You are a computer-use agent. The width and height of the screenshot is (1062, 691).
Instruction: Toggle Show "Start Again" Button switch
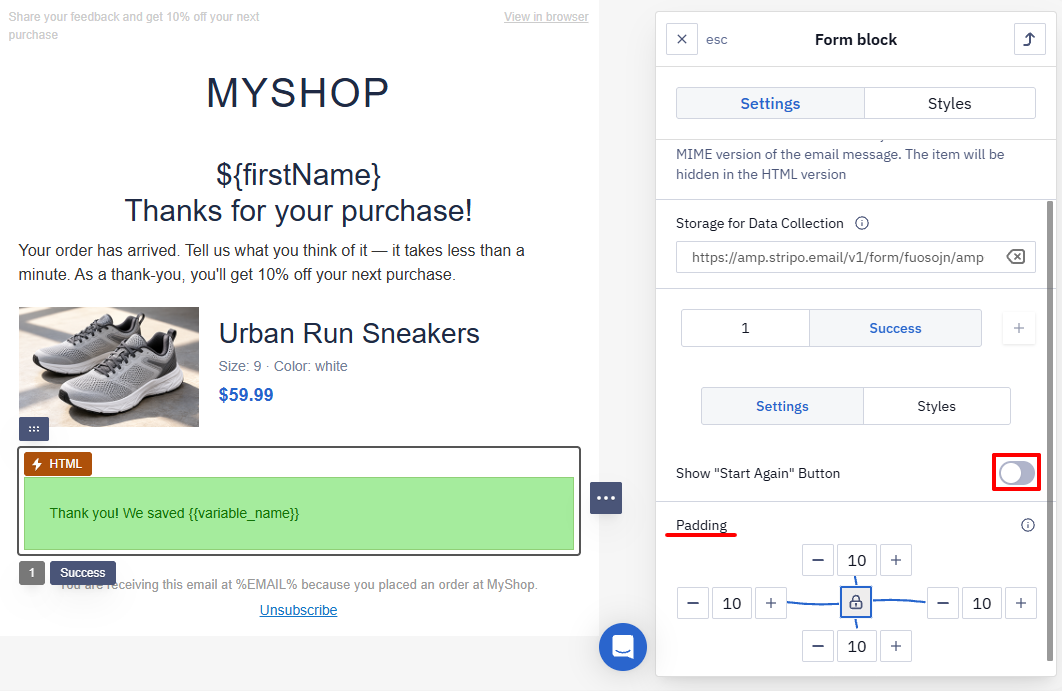pyautogui.click(x=1017, y=473)
